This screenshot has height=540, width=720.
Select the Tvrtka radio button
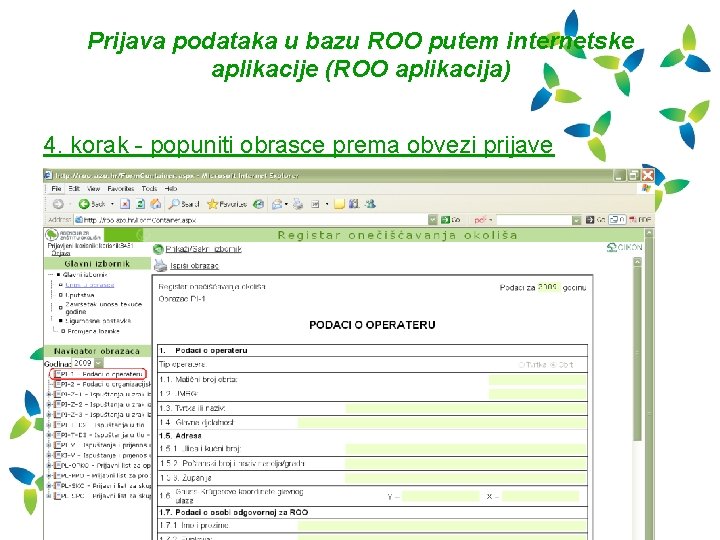[522, 365]
